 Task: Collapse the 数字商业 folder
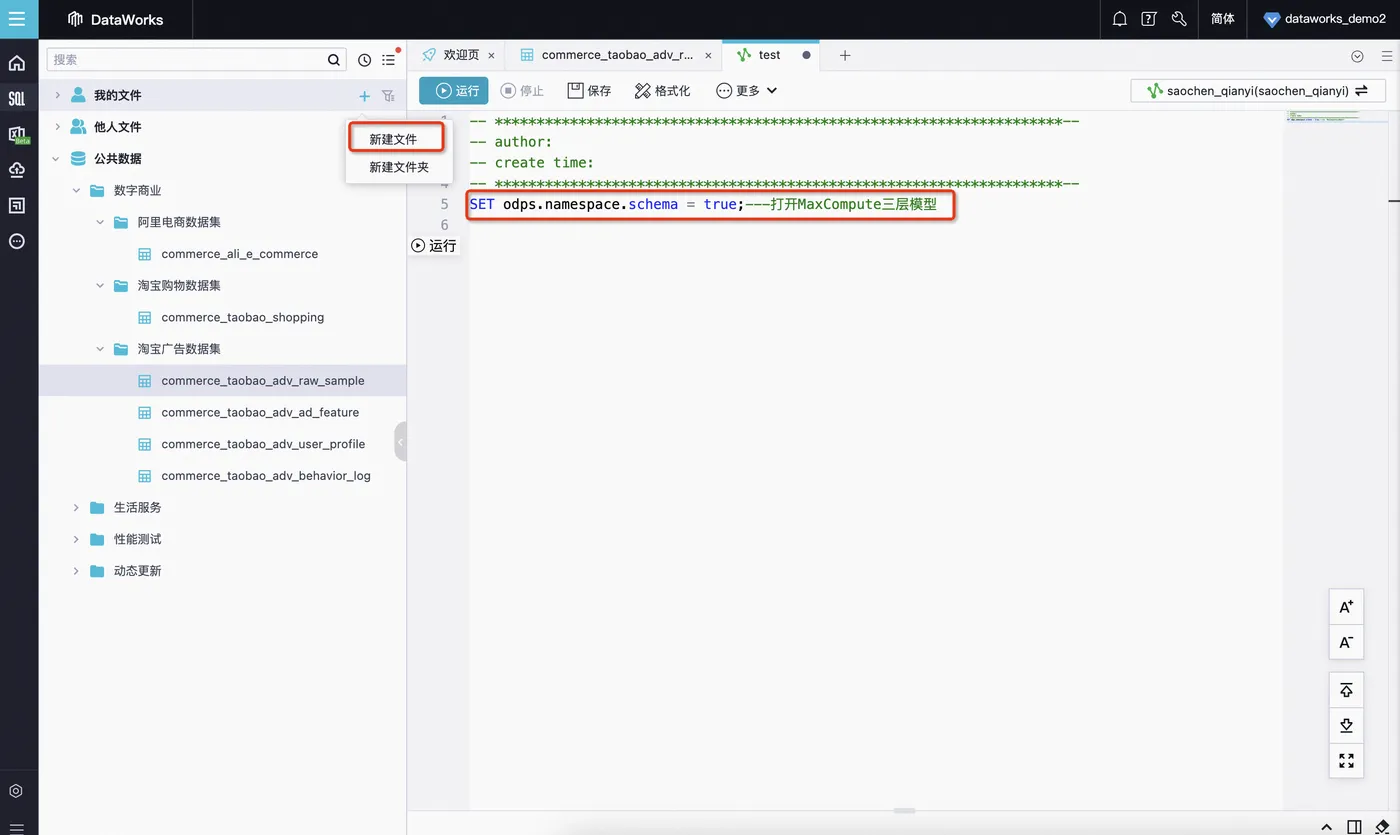(x=76, y=190)
